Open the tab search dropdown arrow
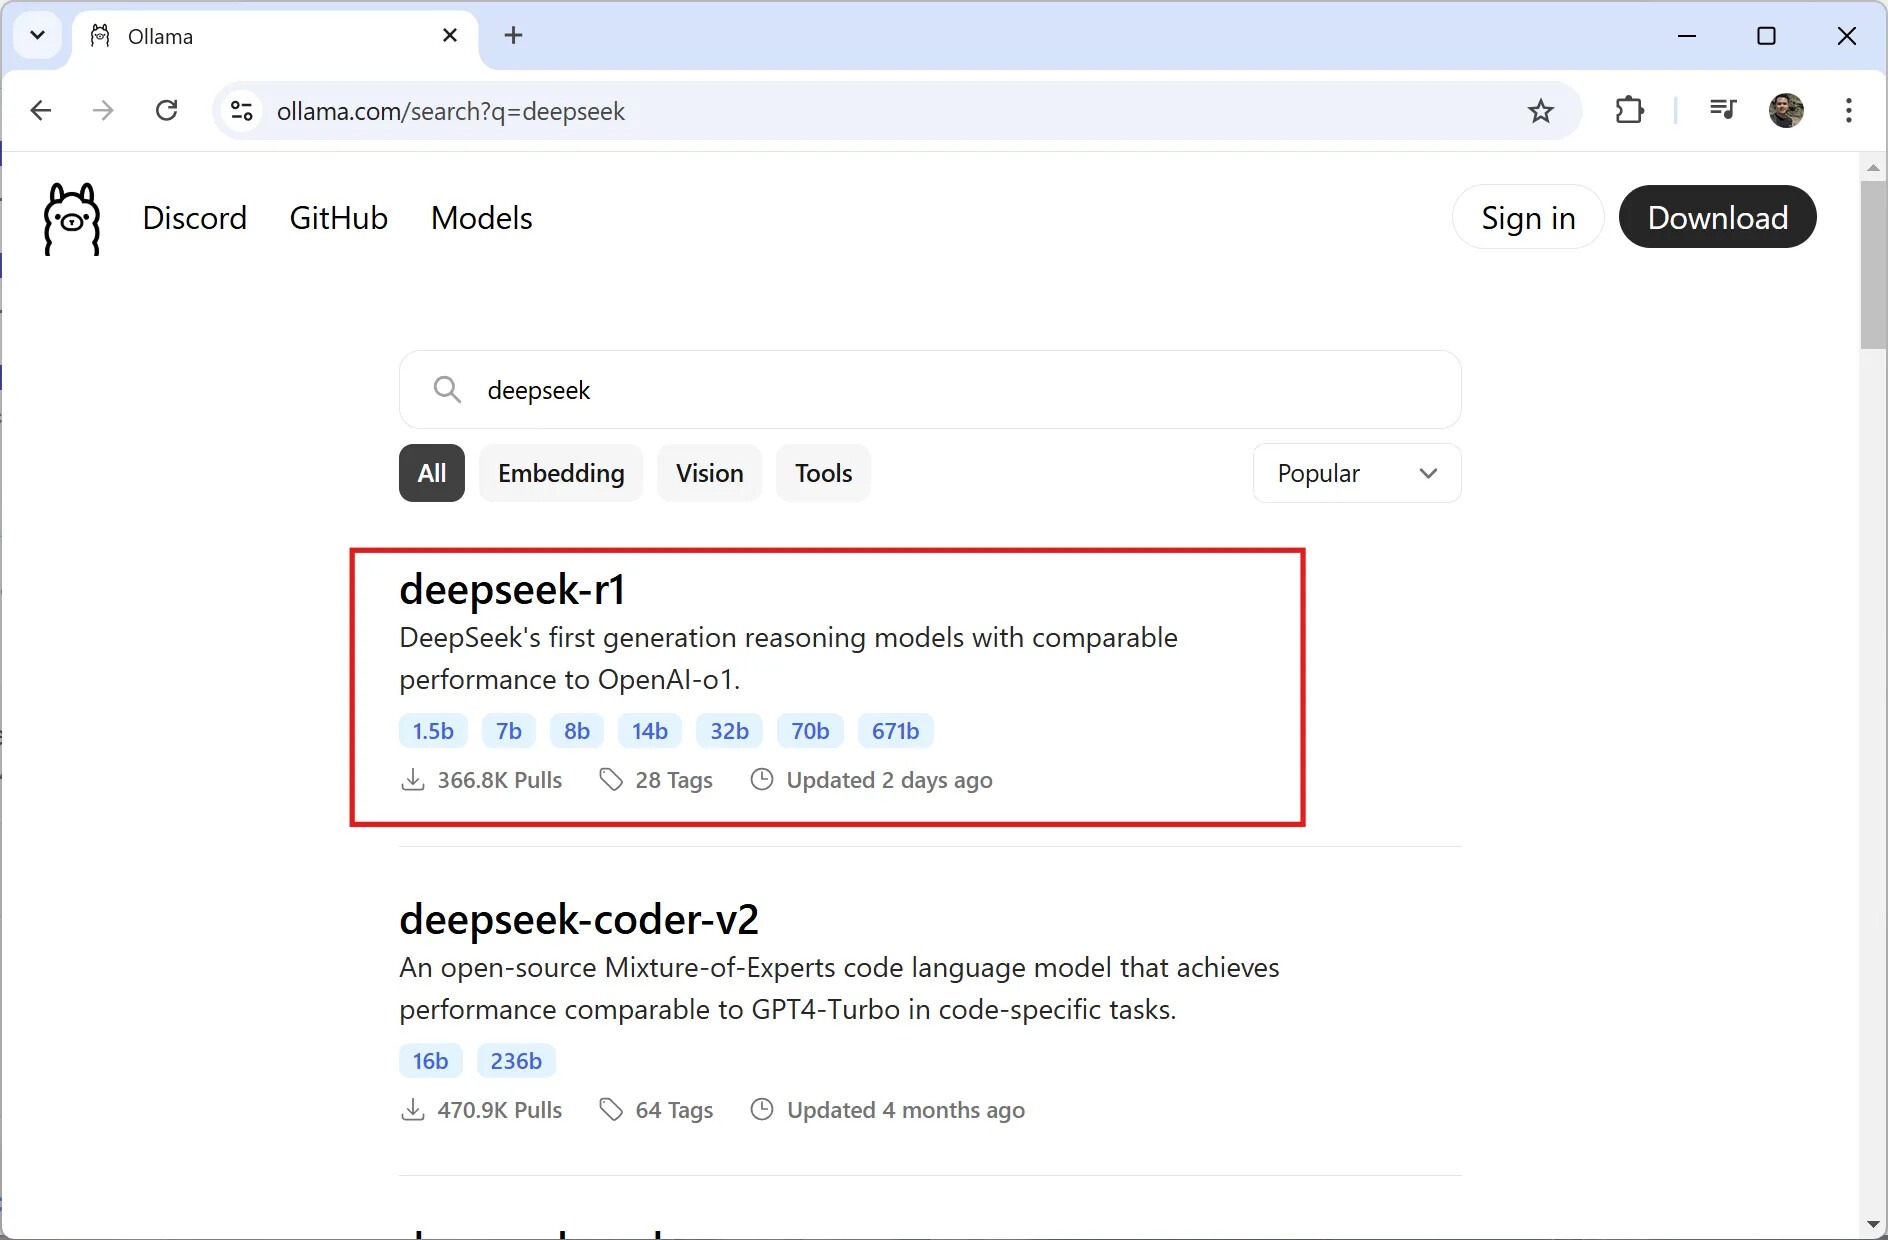 coord(38,36)
